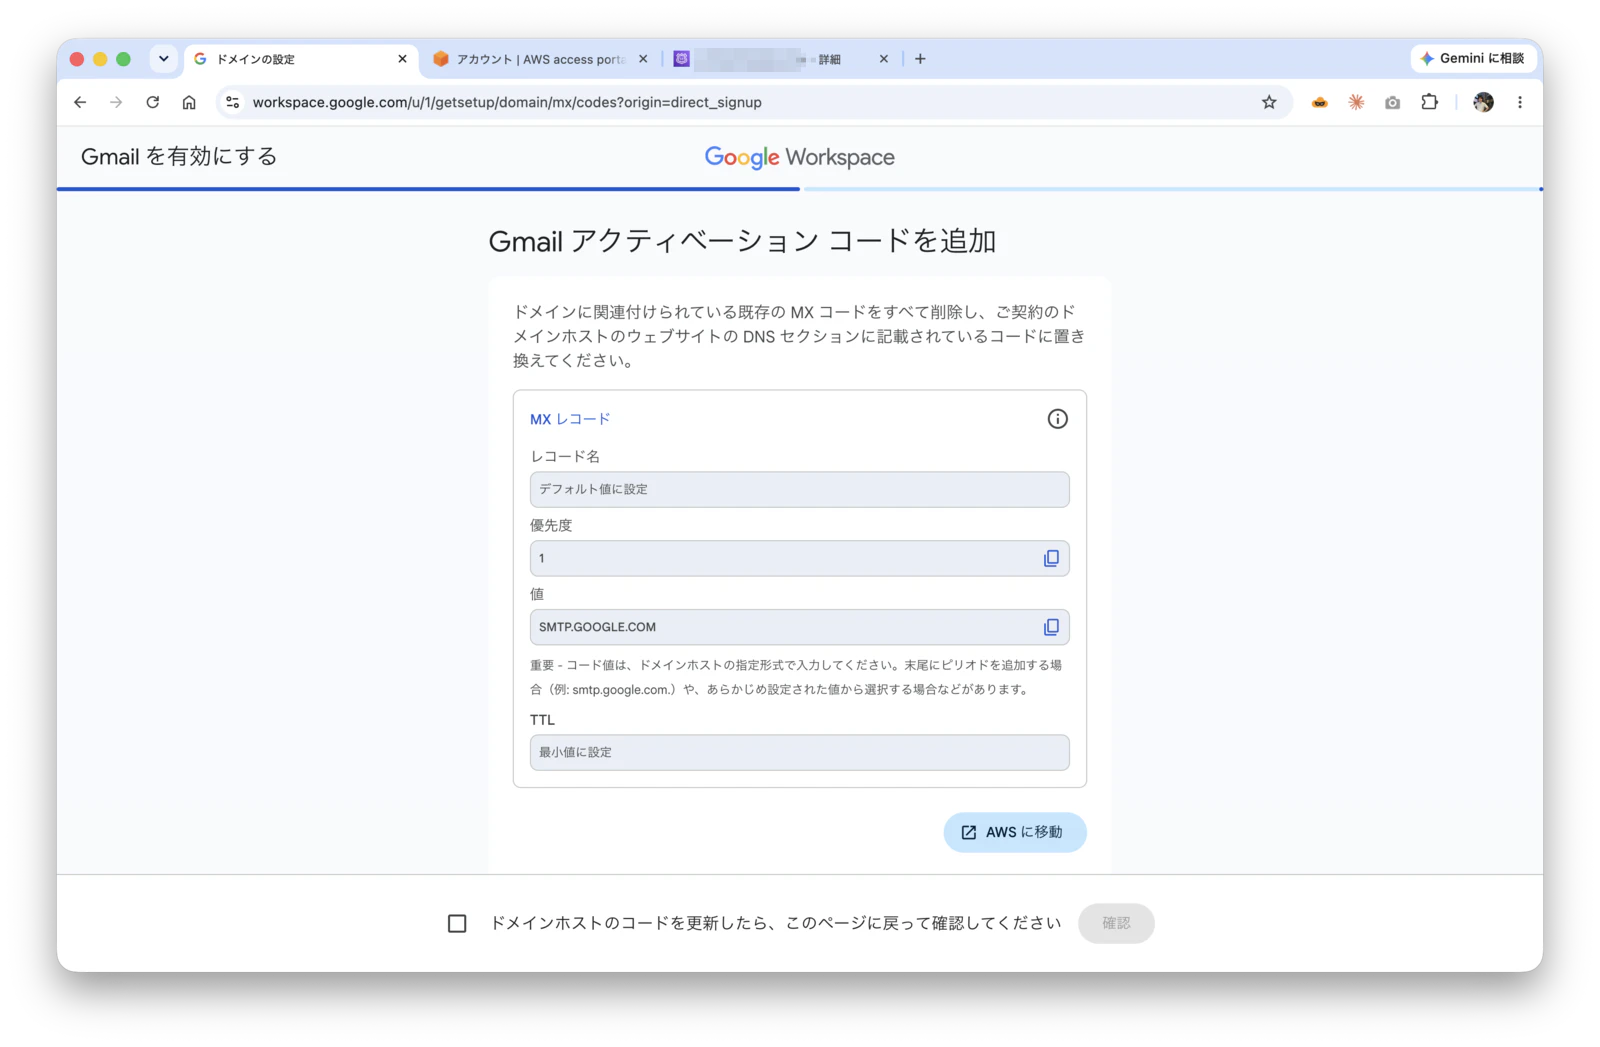Copy the priority value 1
This screenshot has height=1047, width=1600.
point(1051,558)
